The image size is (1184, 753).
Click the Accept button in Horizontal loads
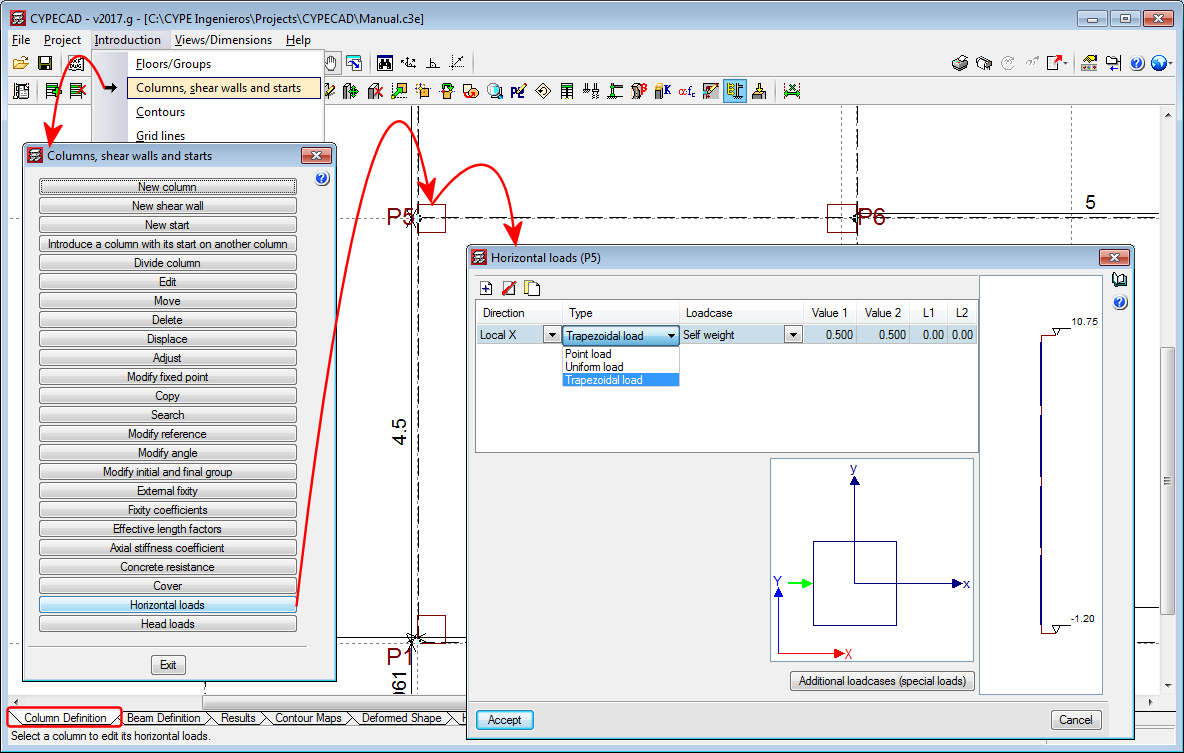pyautogui.click(x=505, y=720)
